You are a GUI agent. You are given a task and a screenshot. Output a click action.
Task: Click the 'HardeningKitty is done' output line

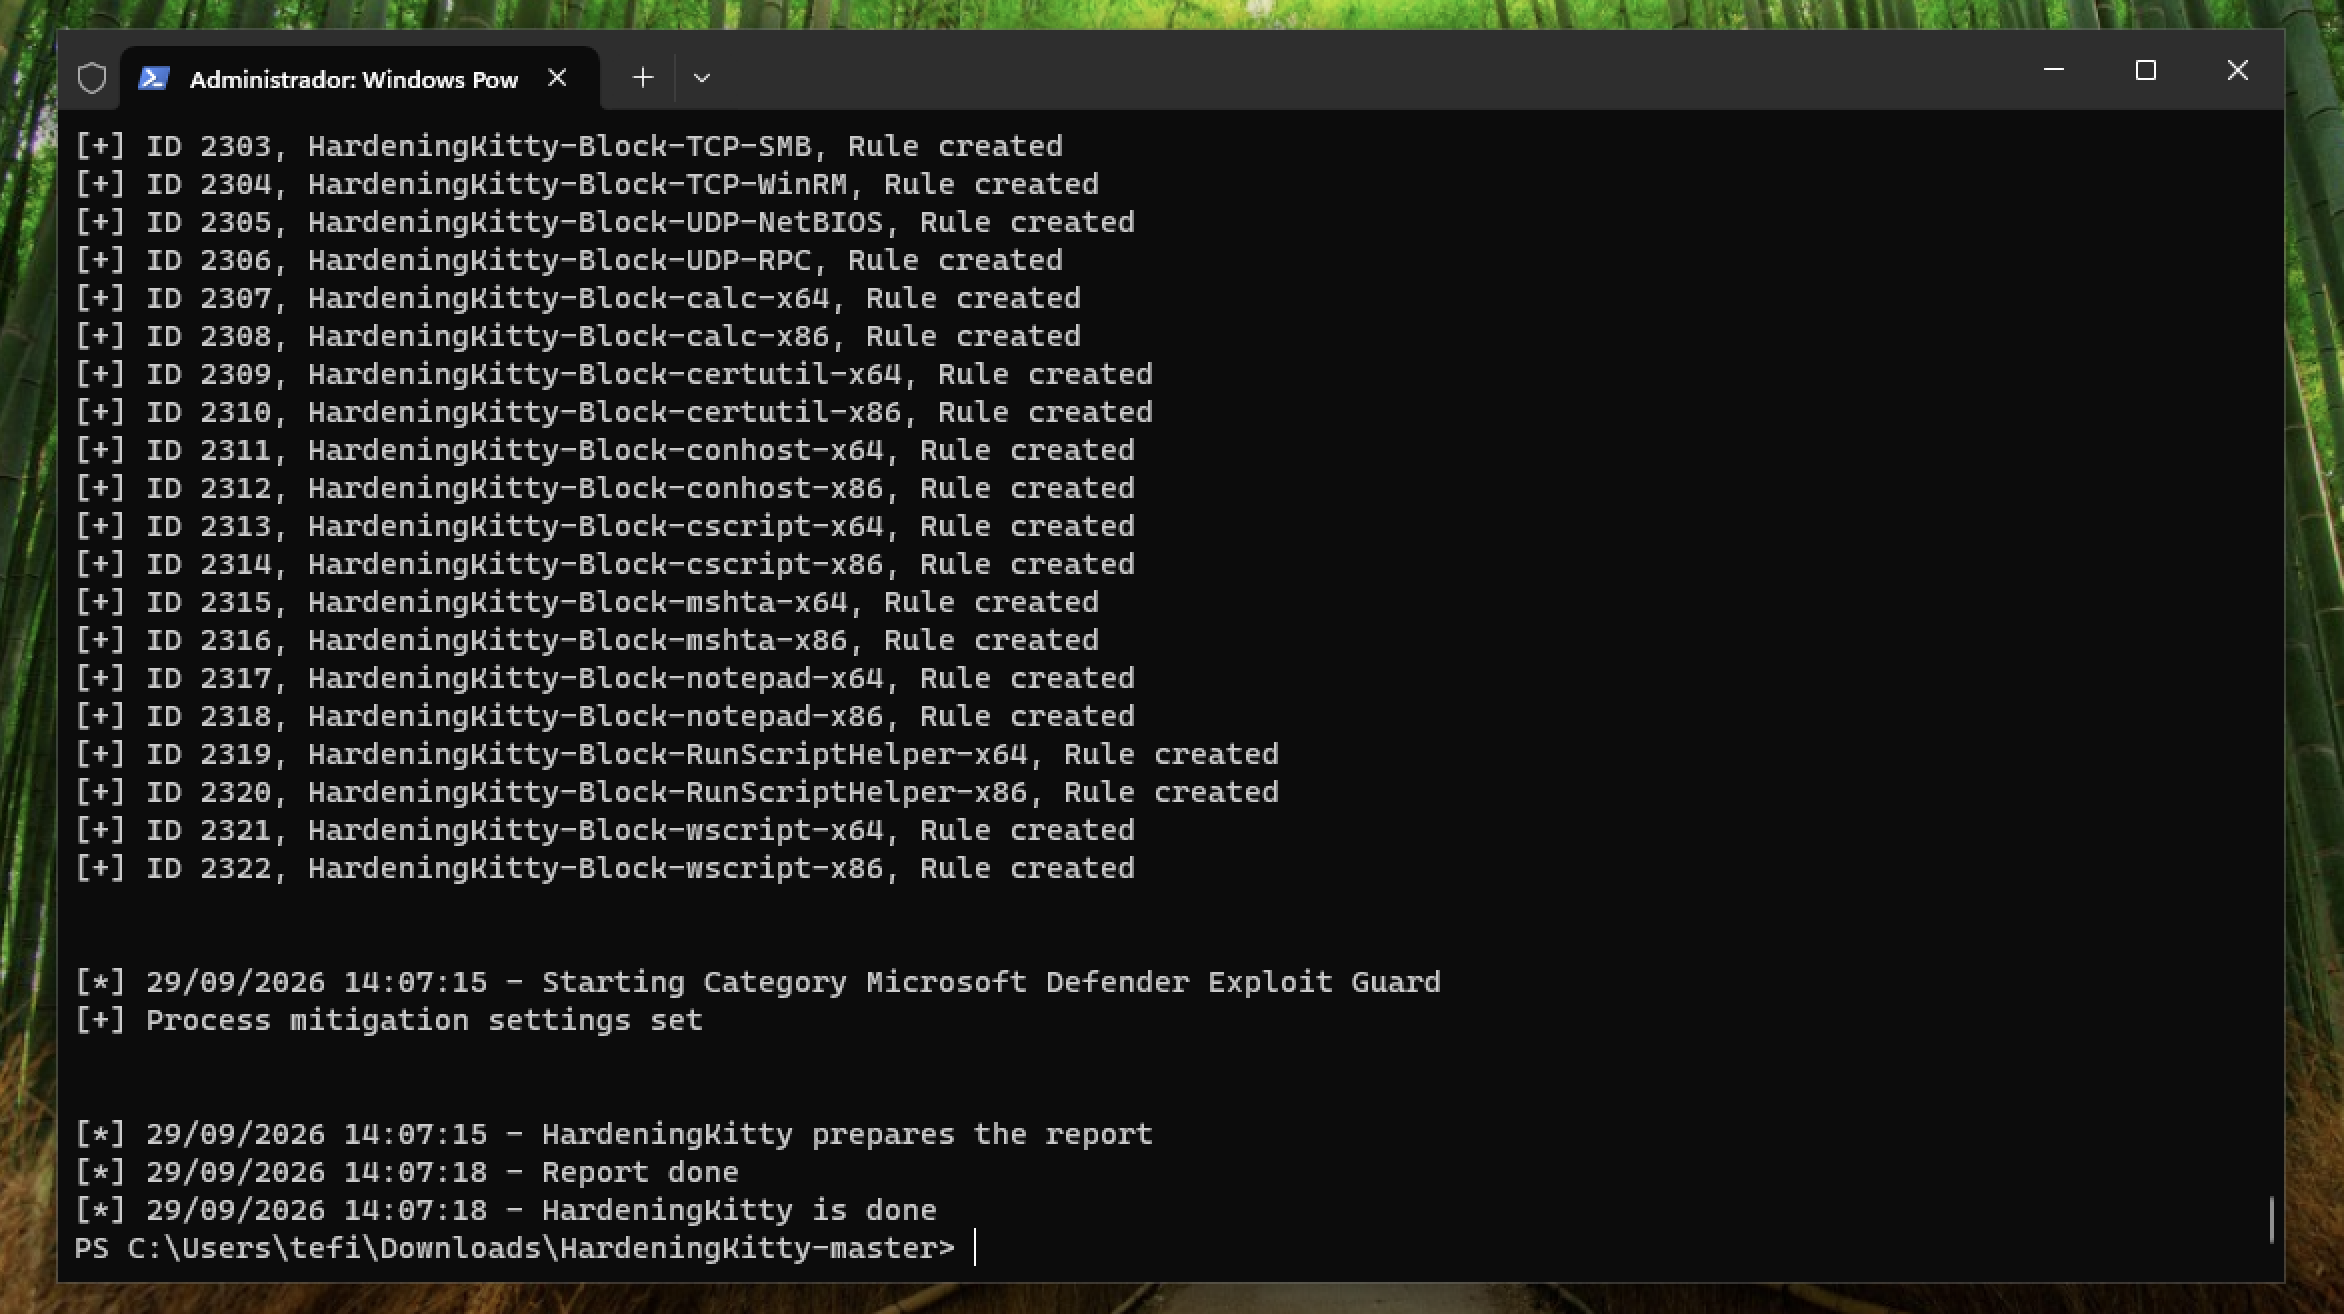[506, 1210]
